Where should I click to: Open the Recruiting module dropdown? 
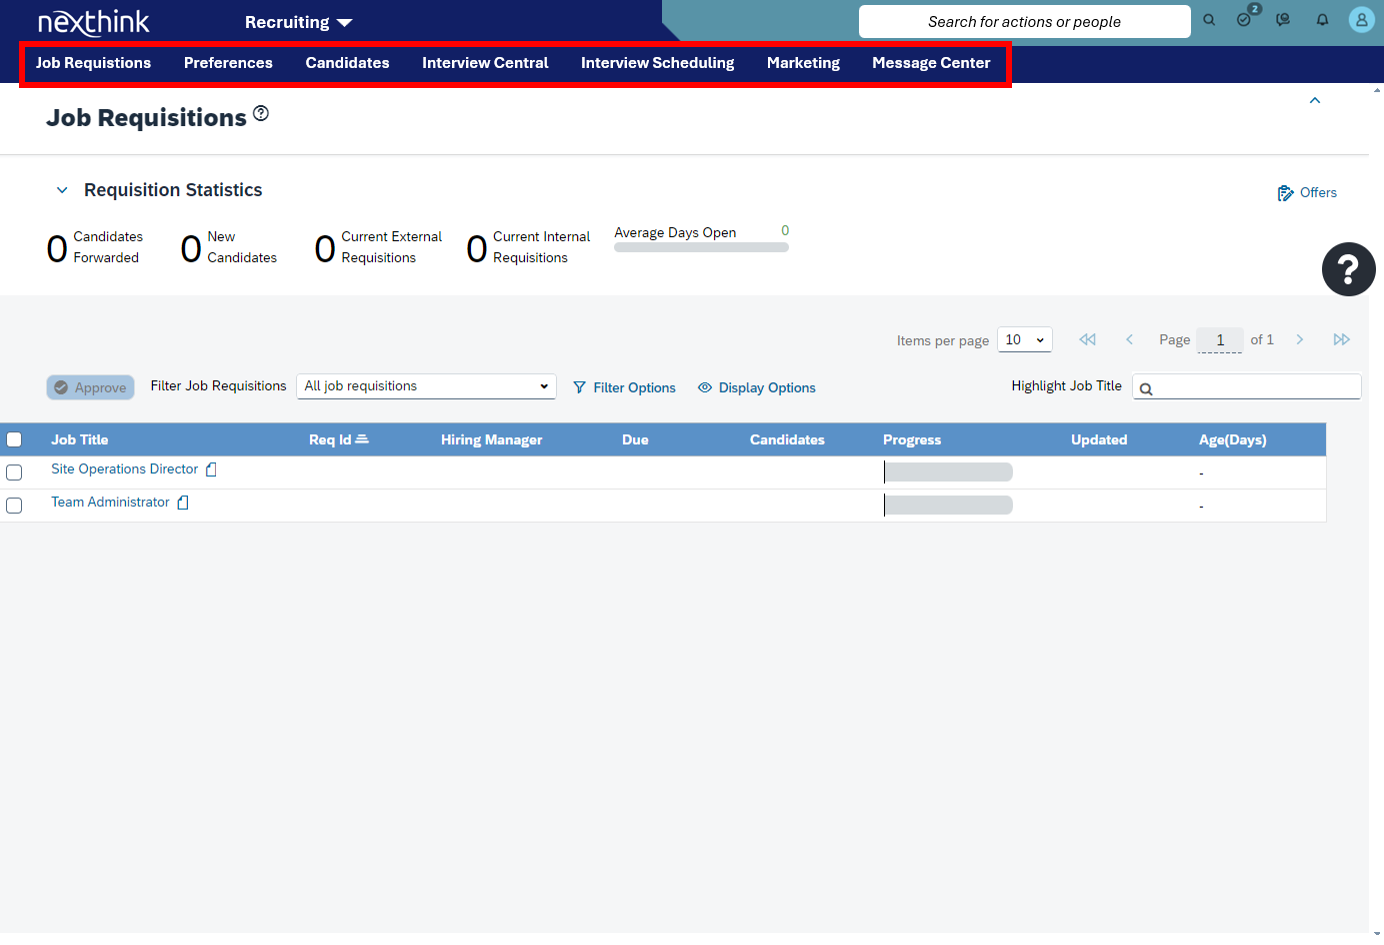tap(297, 22)
